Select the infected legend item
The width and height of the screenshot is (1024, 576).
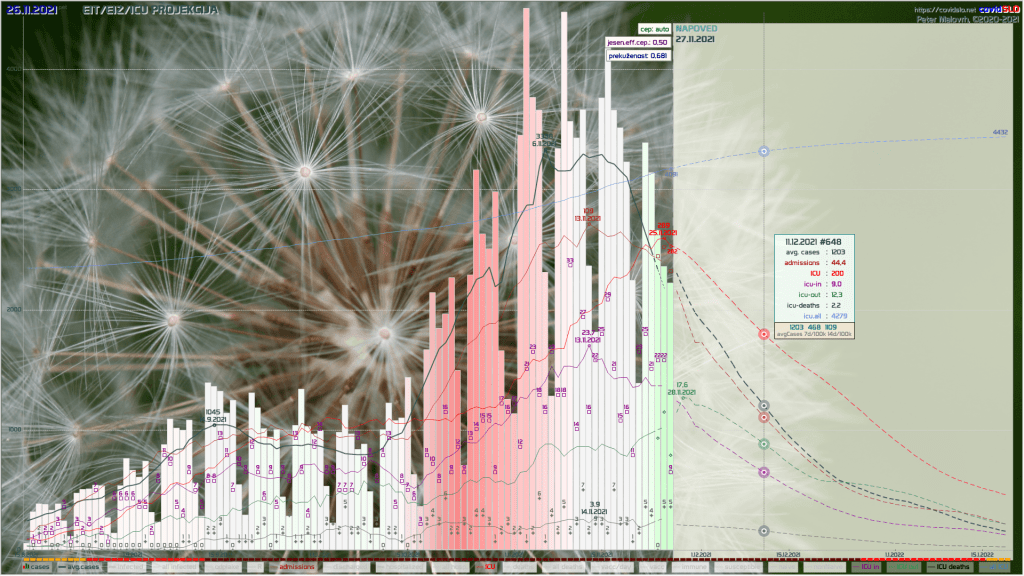(127, 567)
